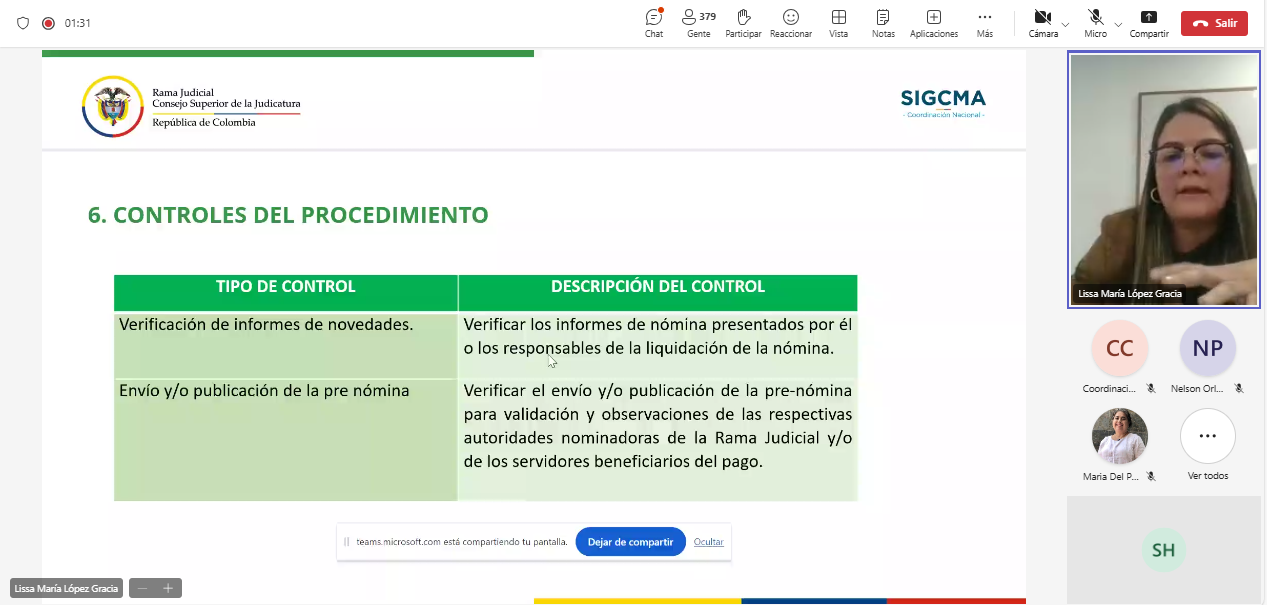Click the SIGCMA logo on slide

click(943, 103)
